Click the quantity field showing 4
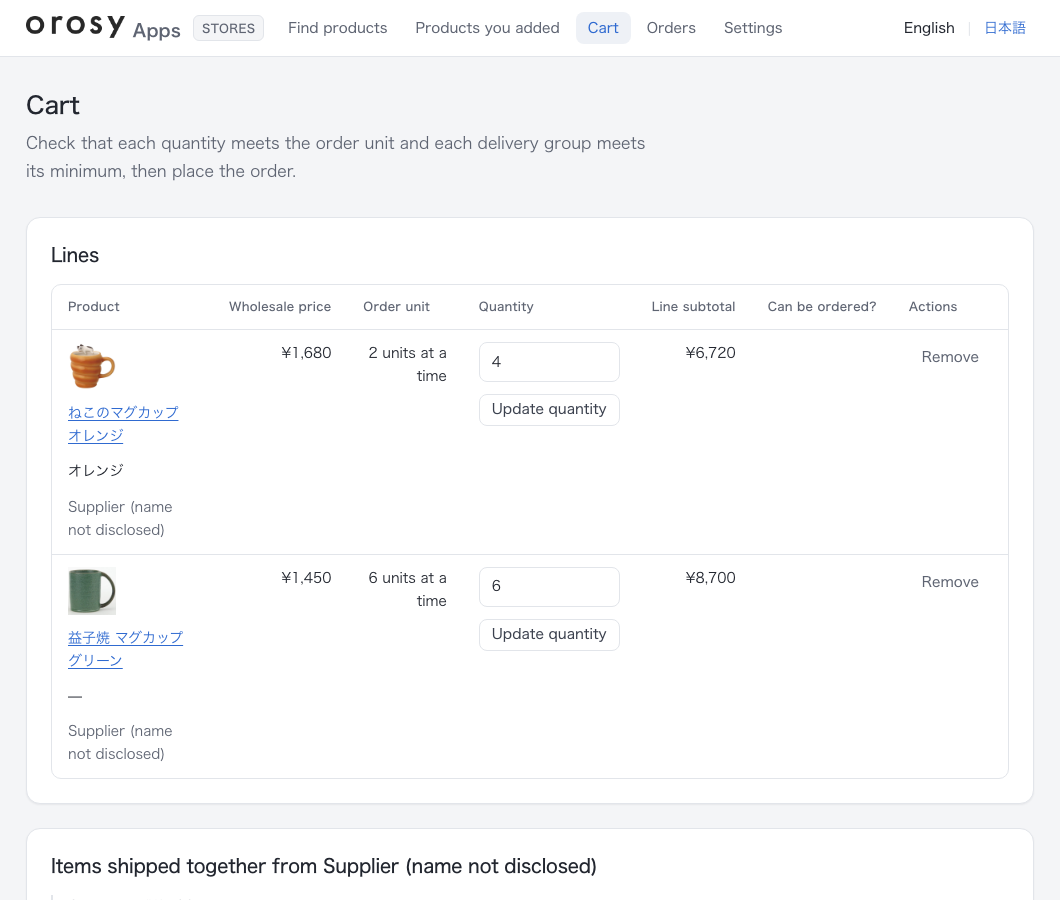Viewport: 1060px width, 900px height. pyautogui.click(x=549, y=362)
